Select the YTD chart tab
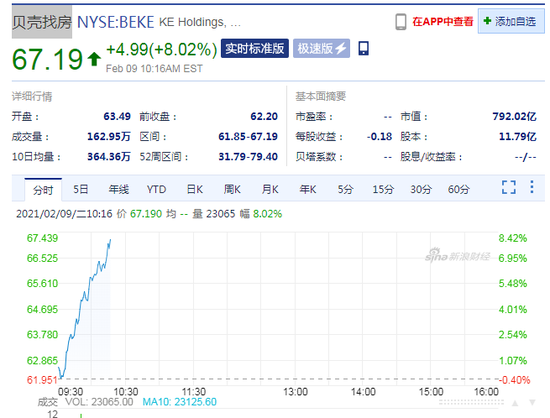This screenshot has width=550, height=418. (156, 189)
